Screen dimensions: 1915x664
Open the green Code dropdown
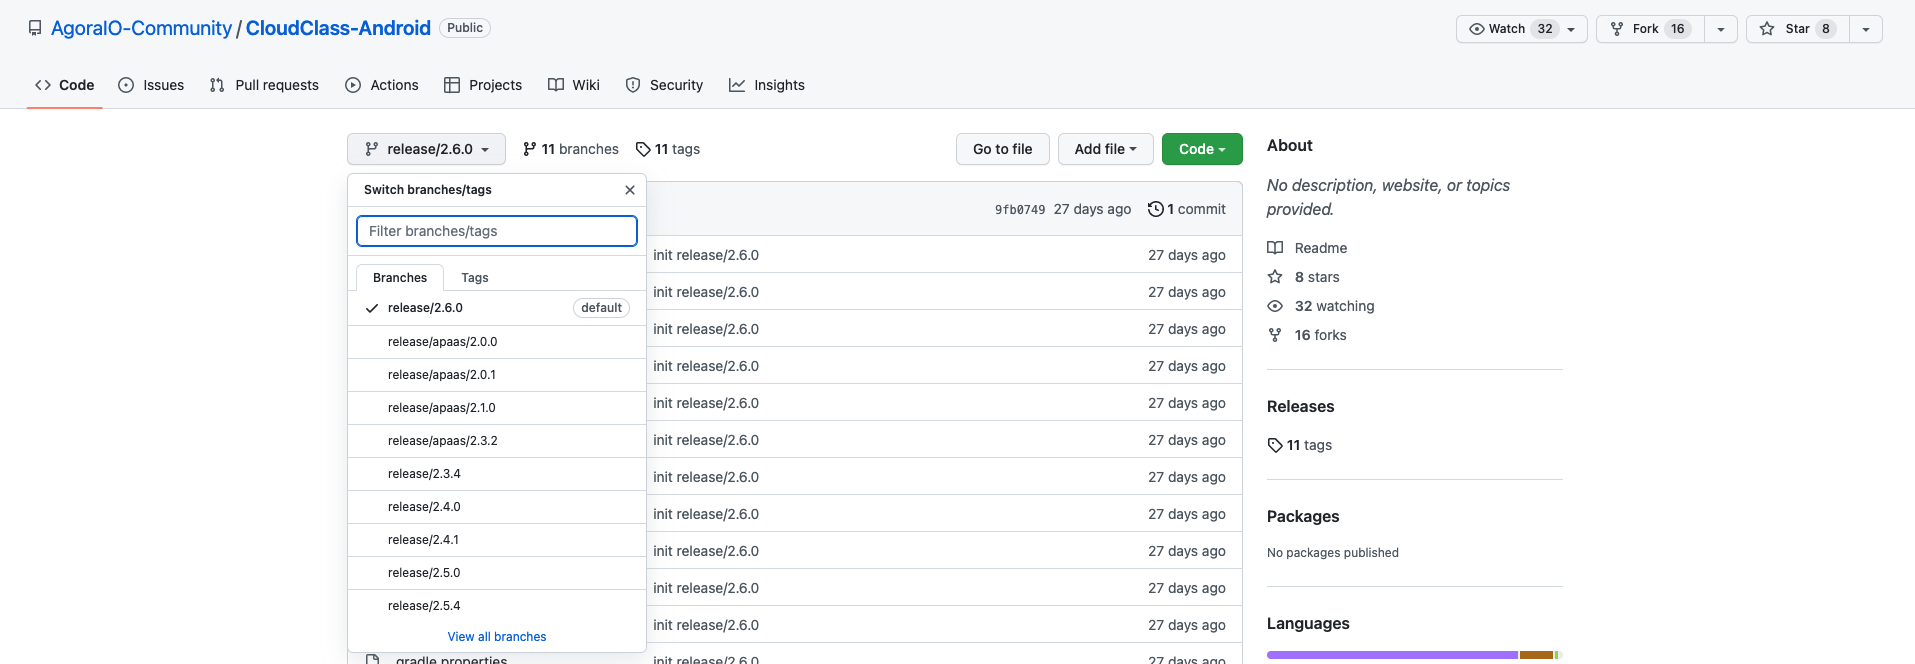(x=1202, y=149)
